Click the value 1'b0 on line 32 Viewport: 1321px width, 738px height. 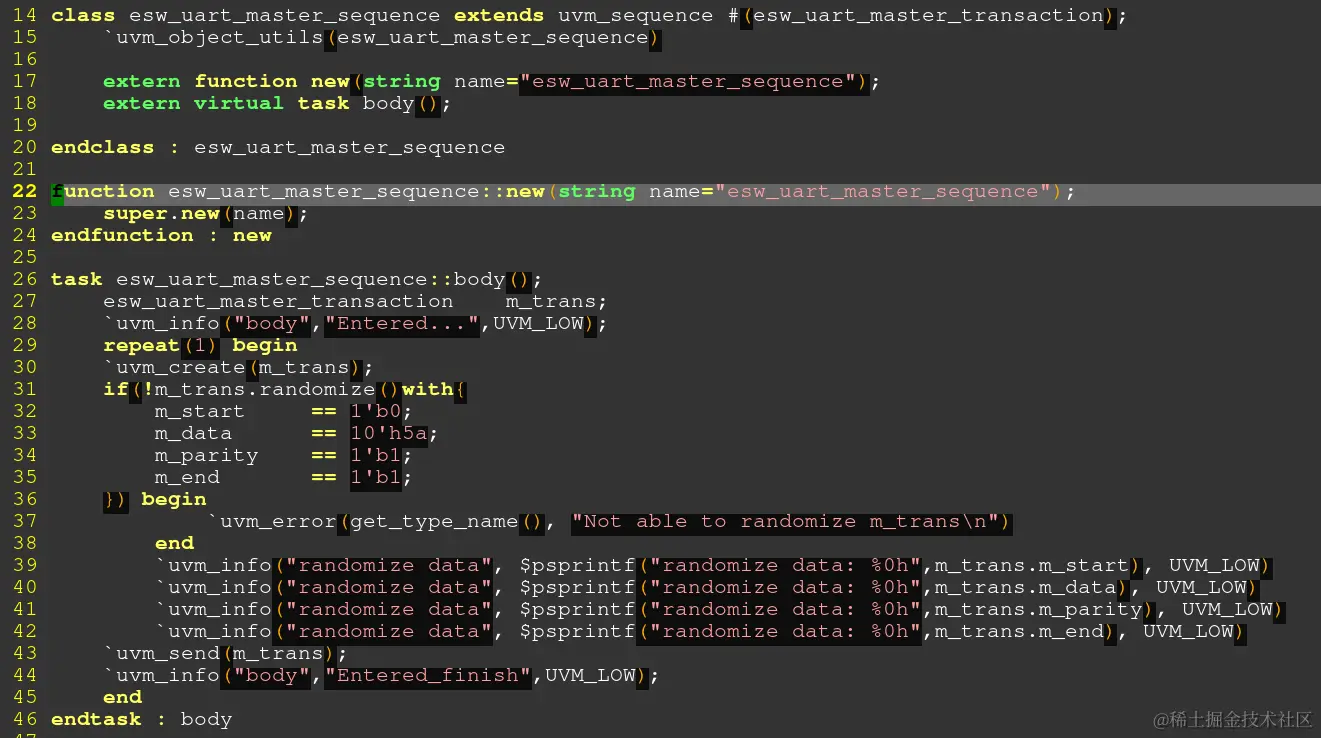376,412
